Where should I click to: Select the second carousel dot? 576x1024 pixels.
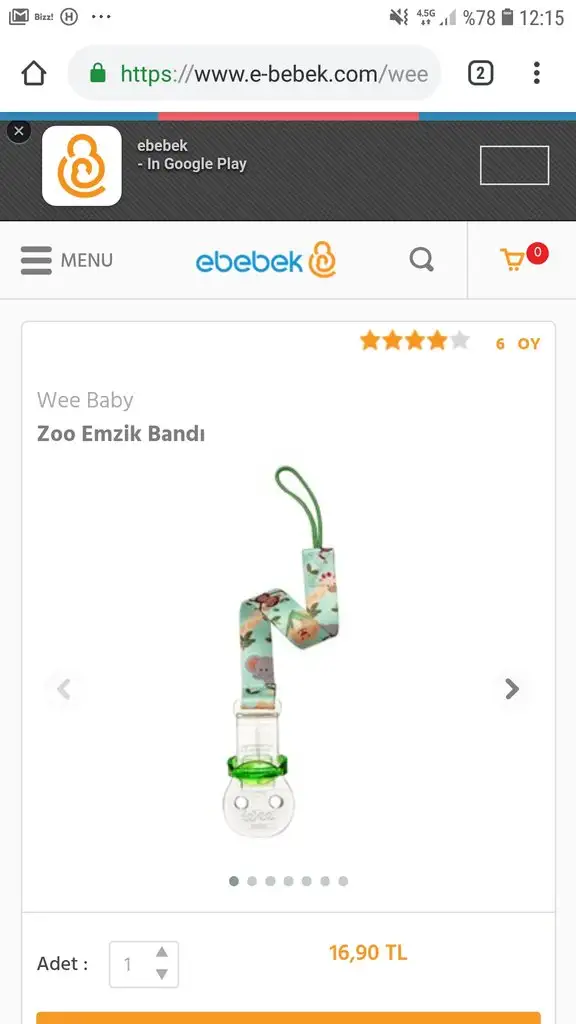[252, 881]
